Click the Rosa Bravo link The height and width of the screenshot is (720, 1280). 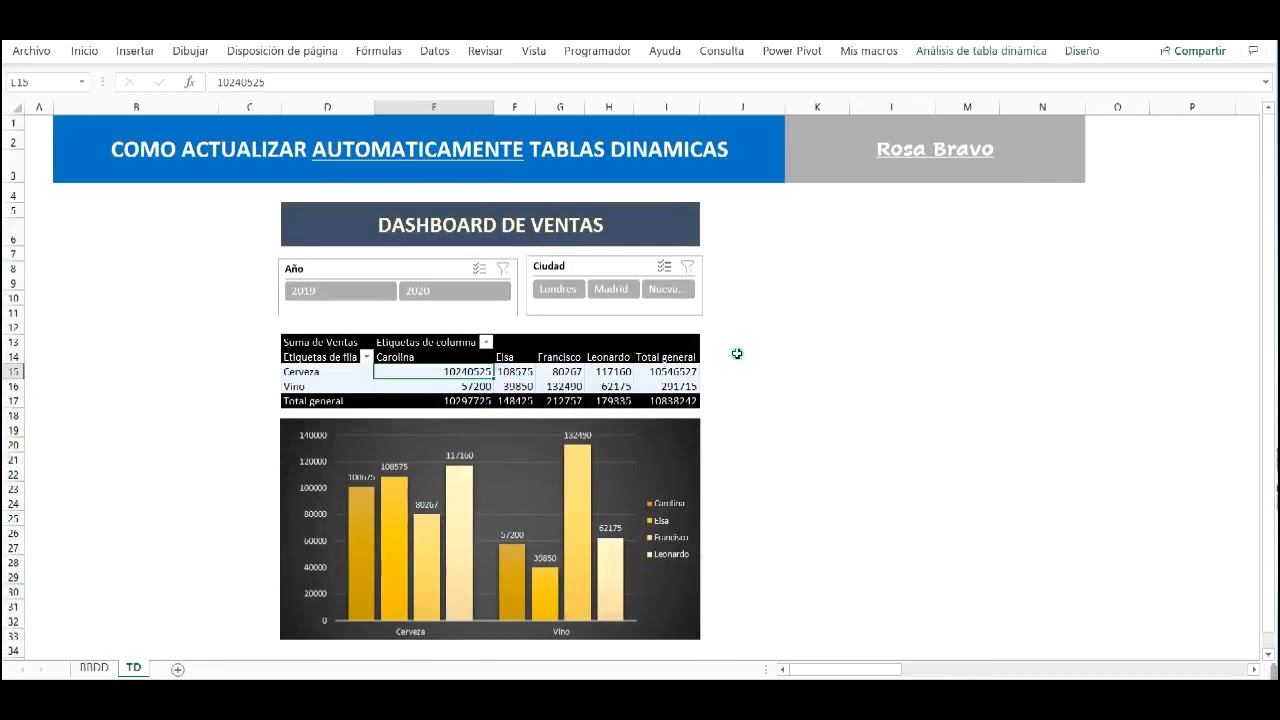click(935, 149)
